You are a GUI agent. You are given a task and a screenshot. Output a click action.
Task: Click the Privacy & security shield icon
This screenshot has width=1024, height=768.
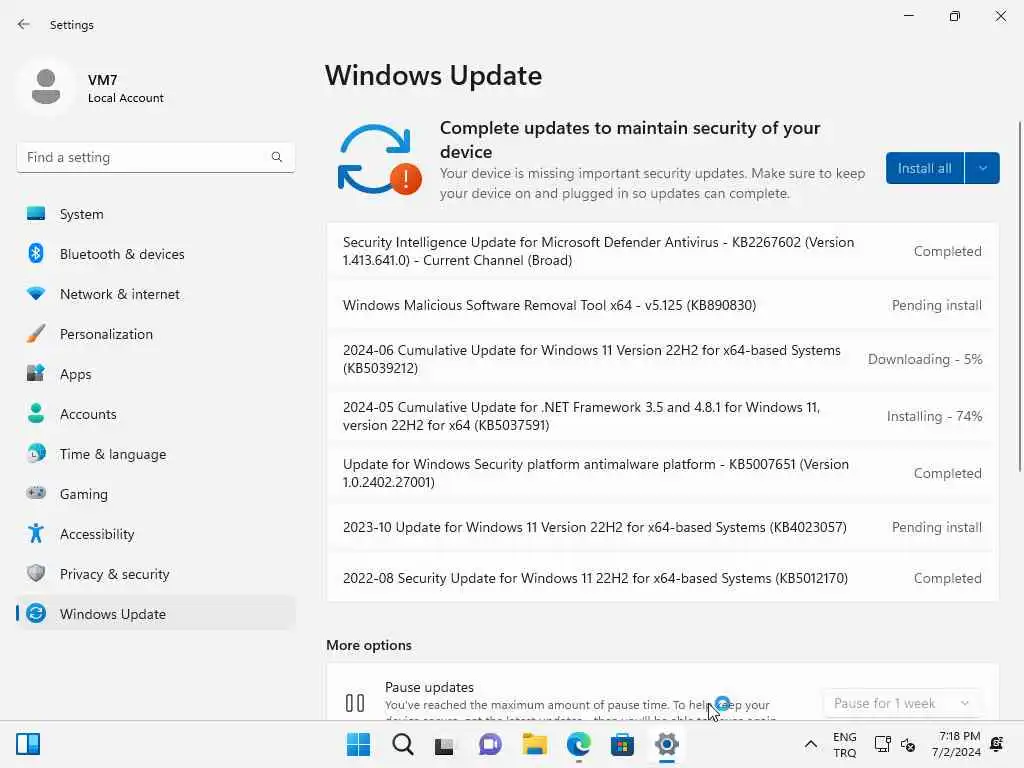tap(36, 573)
